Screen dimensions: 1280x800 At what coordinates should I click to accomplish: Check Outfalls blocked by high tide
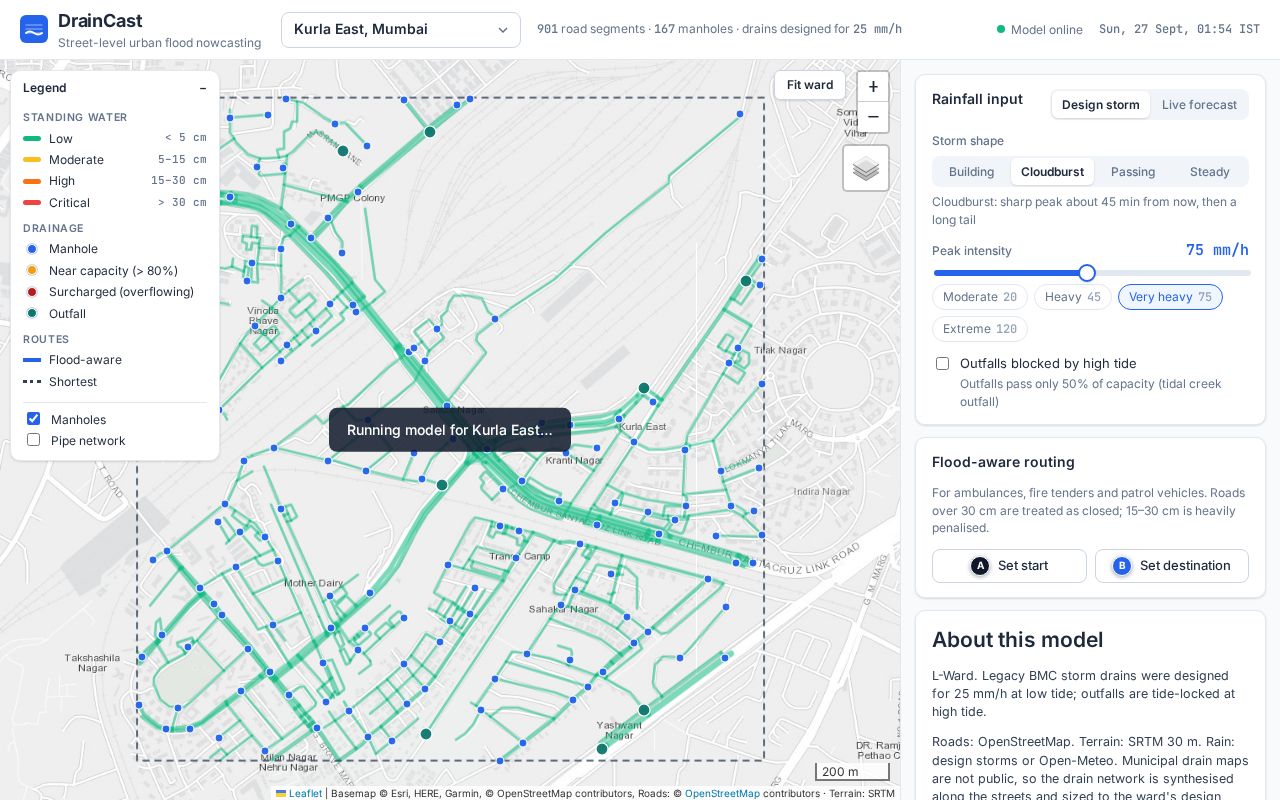click(942, 364)
